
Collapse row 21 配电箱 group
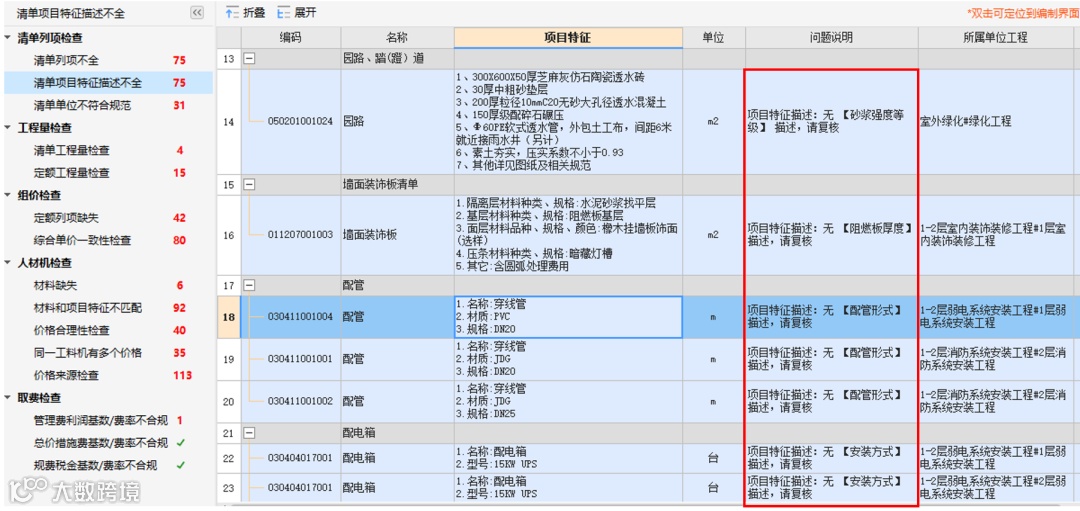click(x=249, y=433)
